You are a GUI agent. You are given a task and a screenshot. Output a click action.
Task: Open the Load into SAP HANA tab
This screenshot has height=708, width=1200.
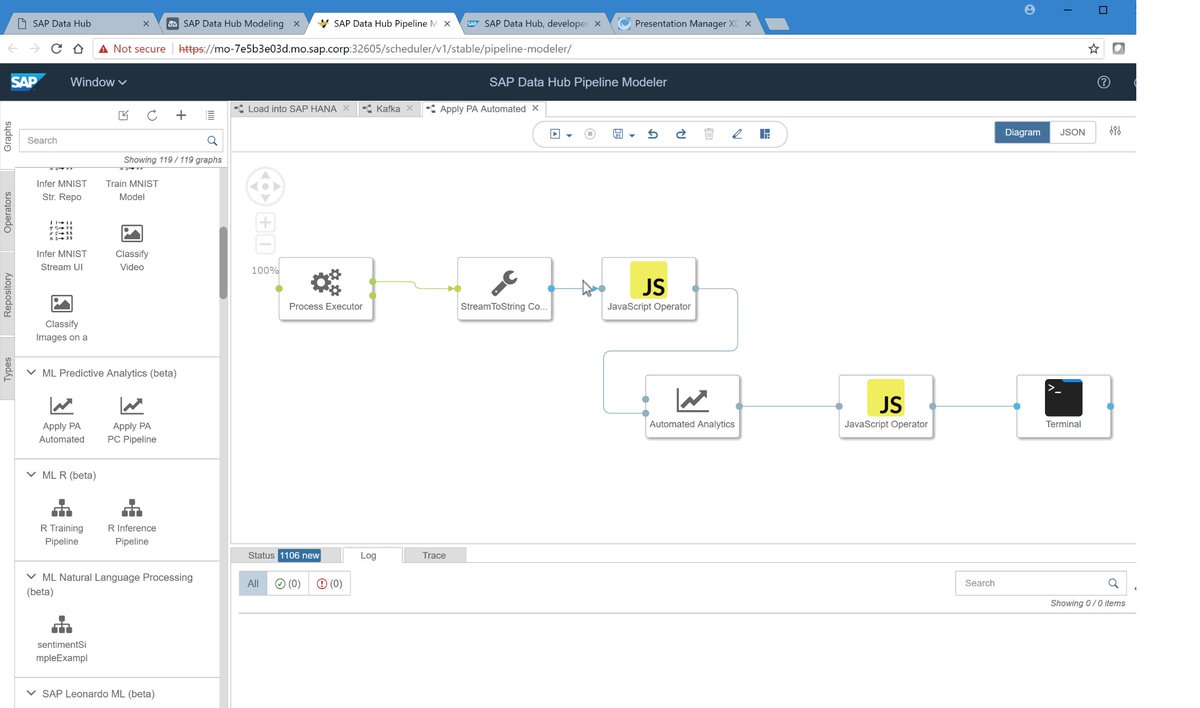click(x=293, y=109)
